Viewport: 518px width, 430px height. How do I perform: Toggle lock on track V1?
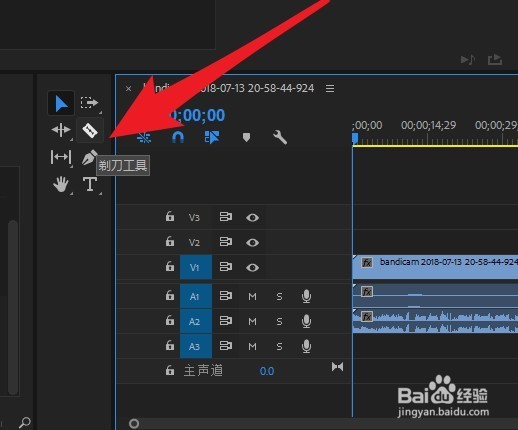(x=170, y=266)
